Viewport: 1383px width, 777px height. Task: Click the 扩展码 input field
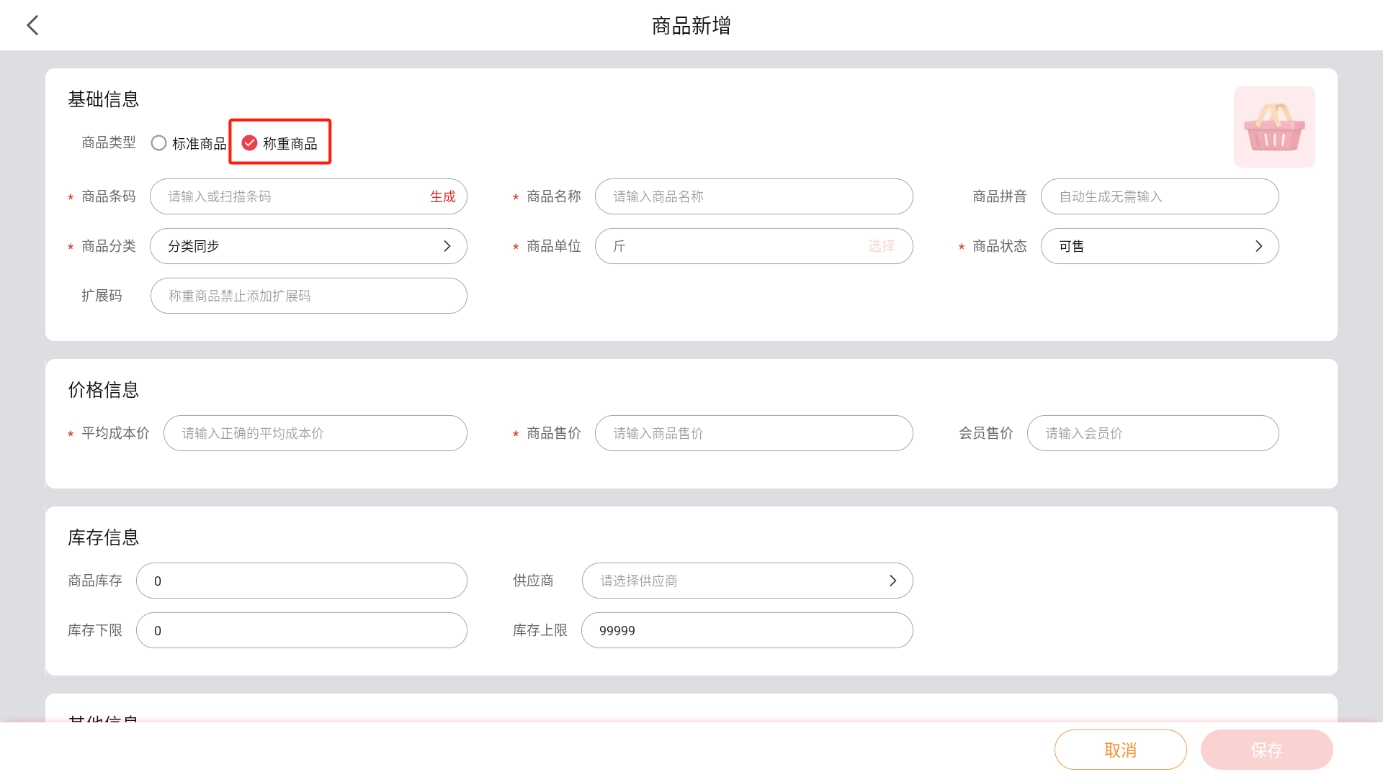coord(308,296)
